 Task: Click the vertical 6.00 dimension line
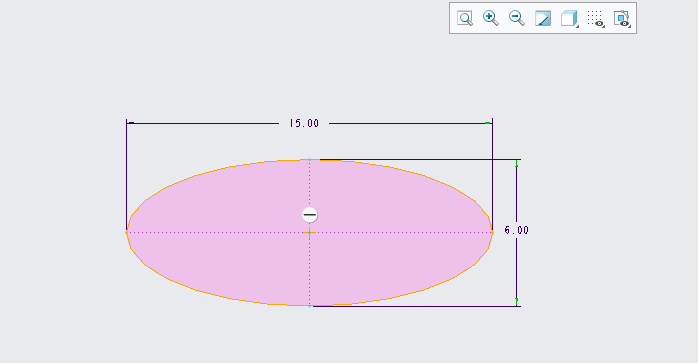tap(516, 267)
